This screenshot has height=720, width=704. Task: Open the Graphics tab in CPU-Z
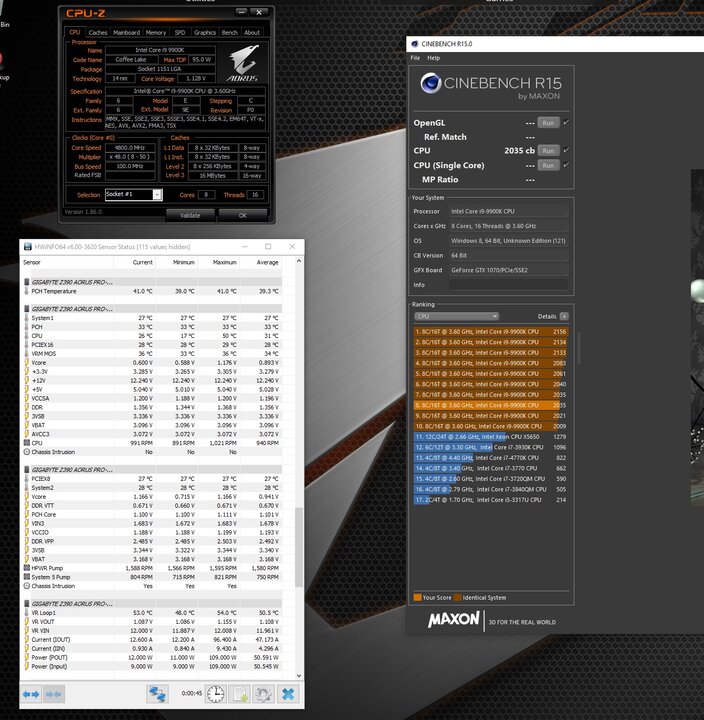pyautogui.click(x=205, y=33)
